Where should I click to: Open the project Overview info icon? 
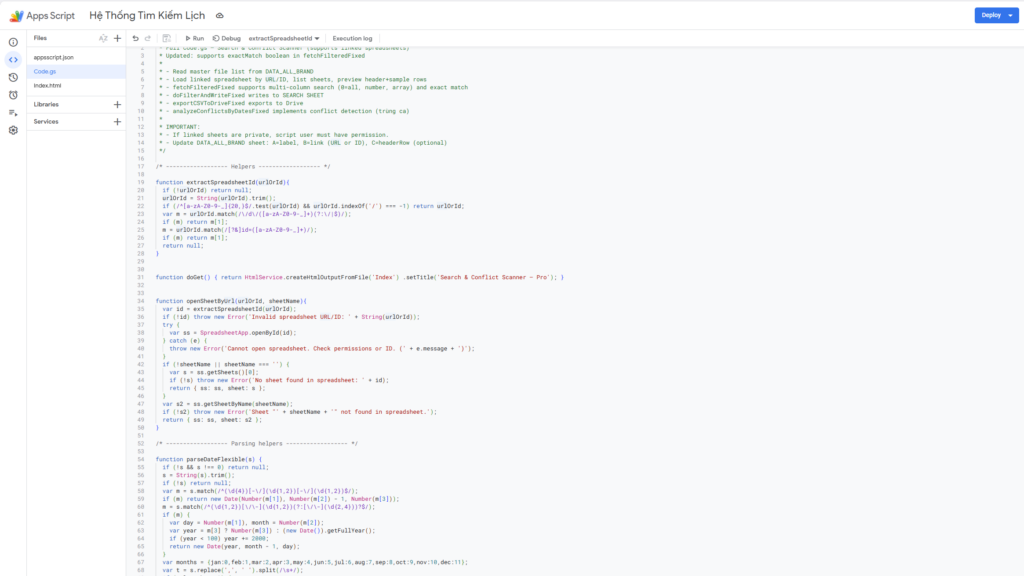(x=13, y=42)
